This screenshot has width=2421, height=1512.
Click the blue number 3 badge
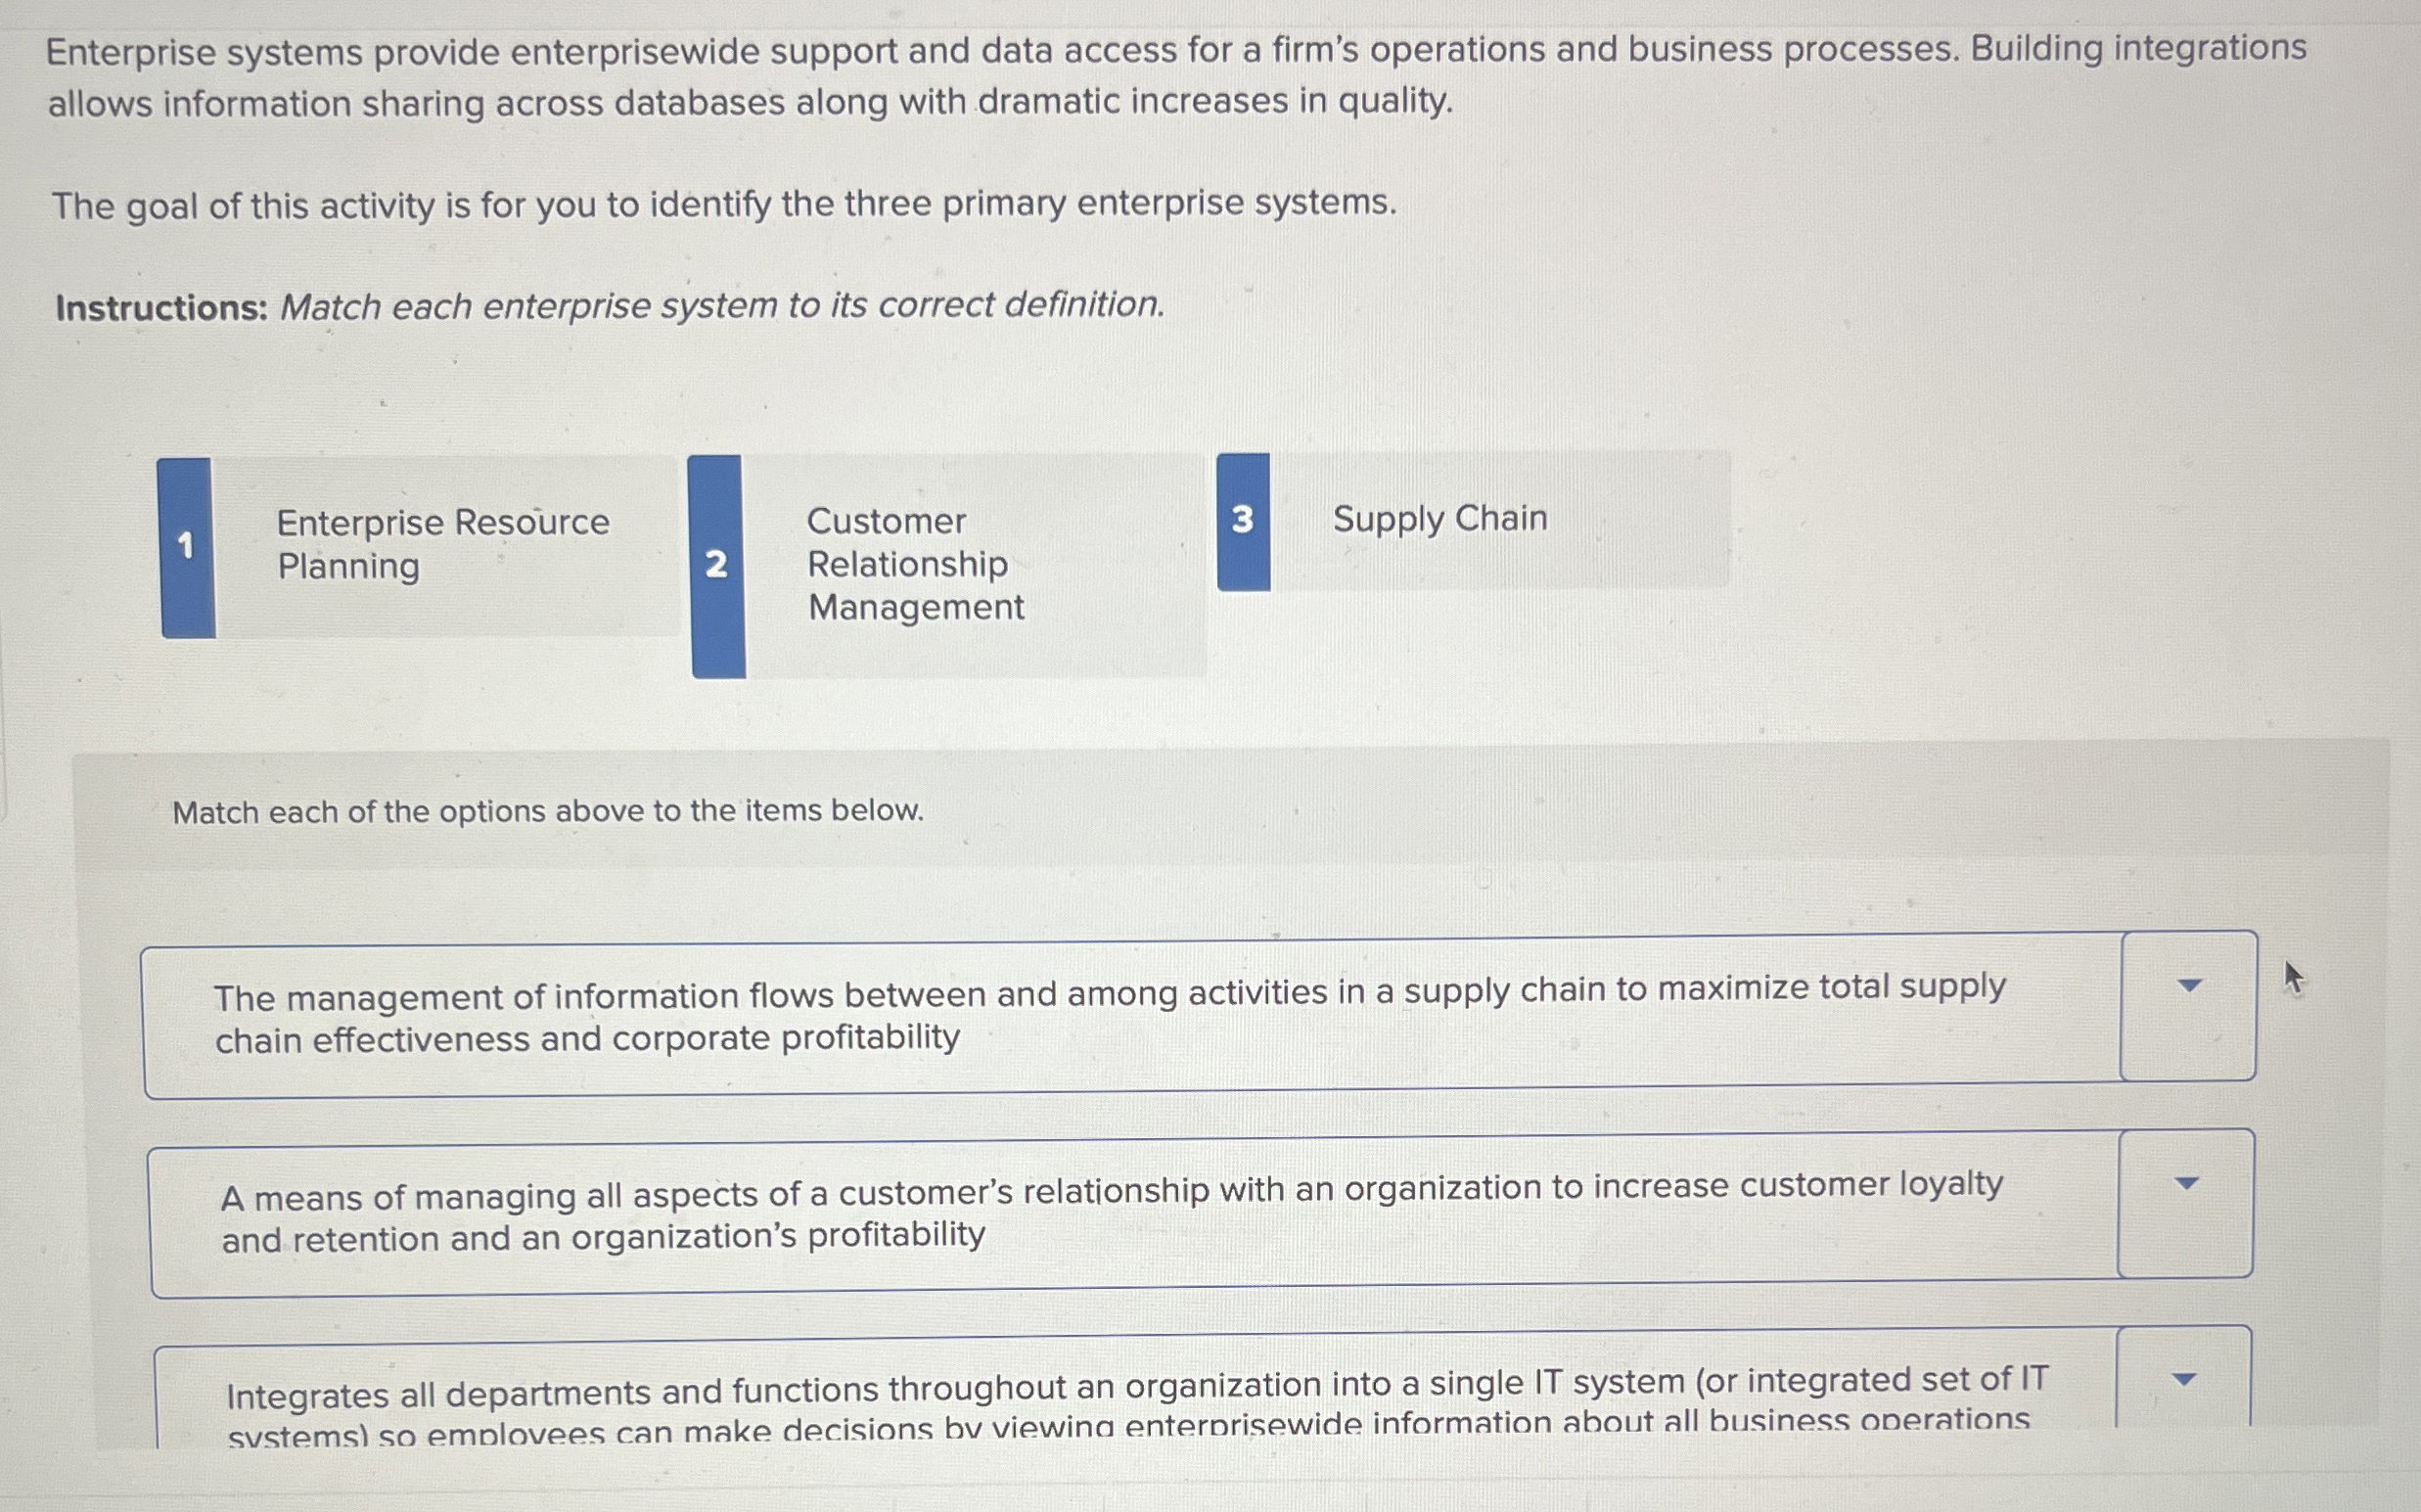1243,520
